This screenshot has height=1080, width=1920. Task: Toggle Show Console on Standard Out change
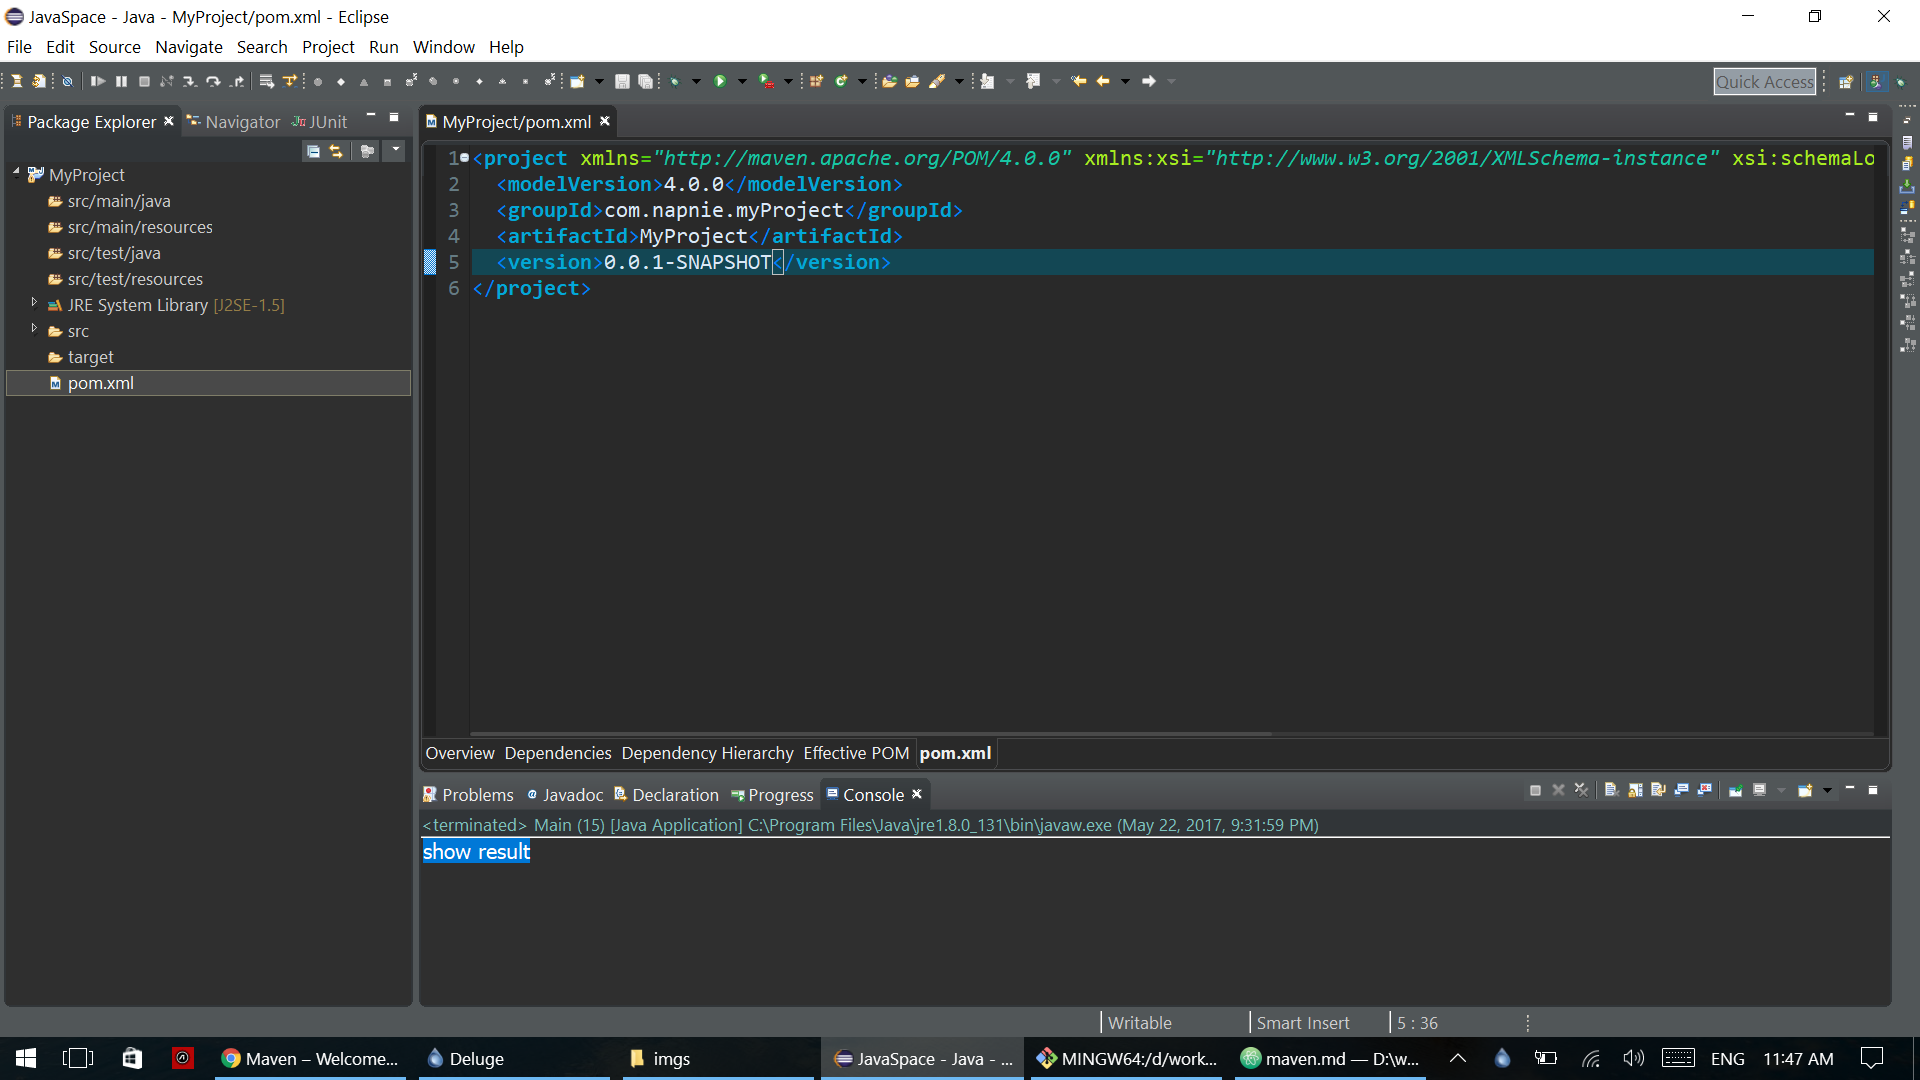(x=1681, y=790)
